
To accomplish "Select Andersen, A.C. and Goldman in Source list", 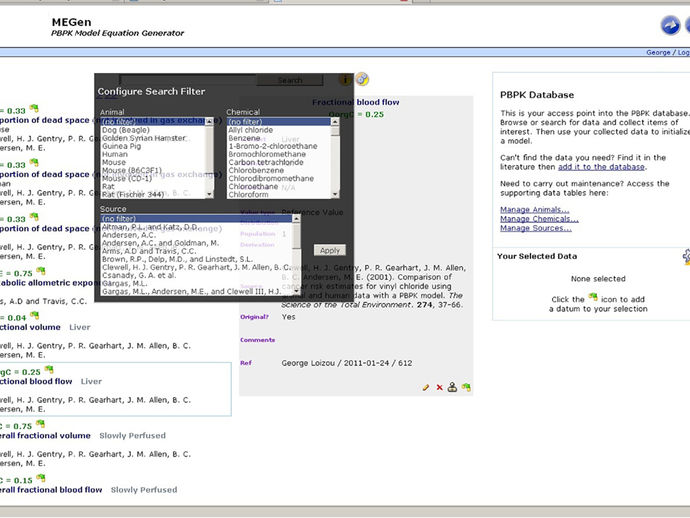I will [x=196, y=243].
